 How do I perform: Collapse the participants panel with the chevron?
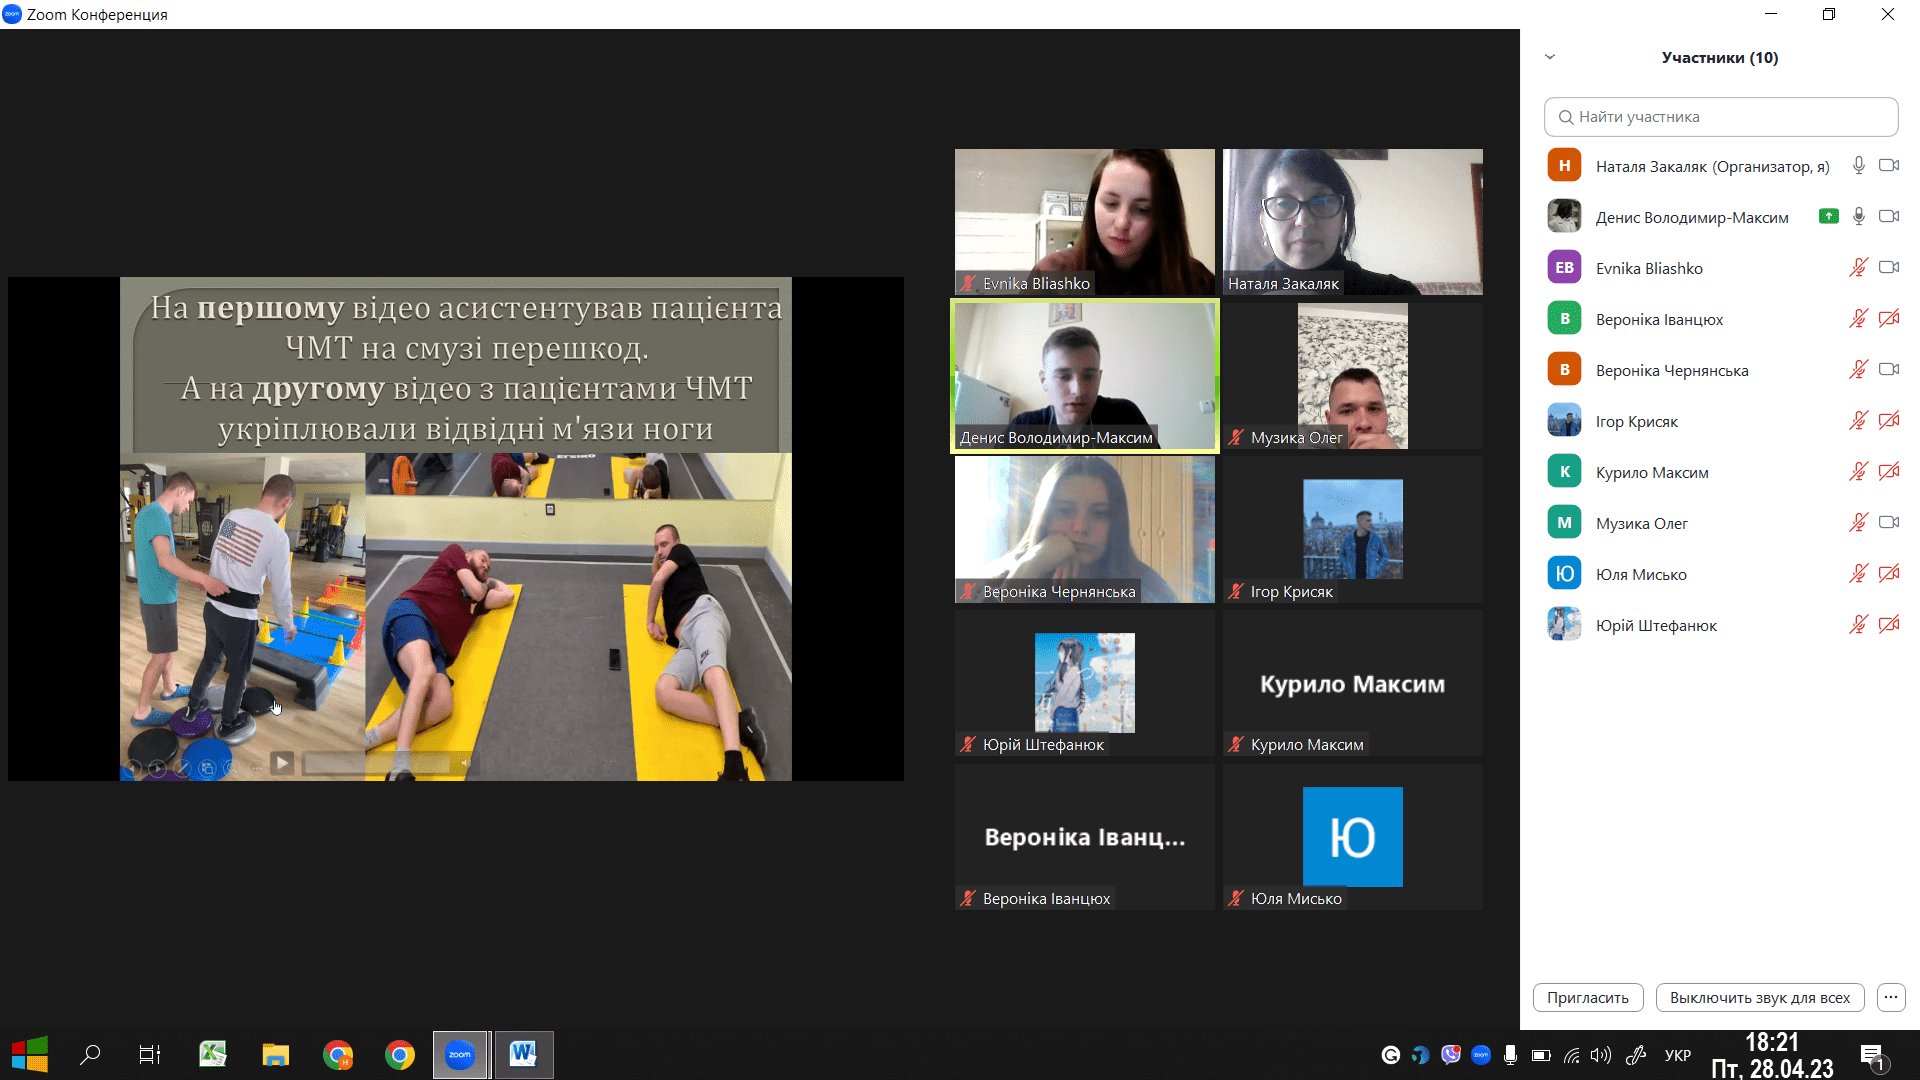1550,57
